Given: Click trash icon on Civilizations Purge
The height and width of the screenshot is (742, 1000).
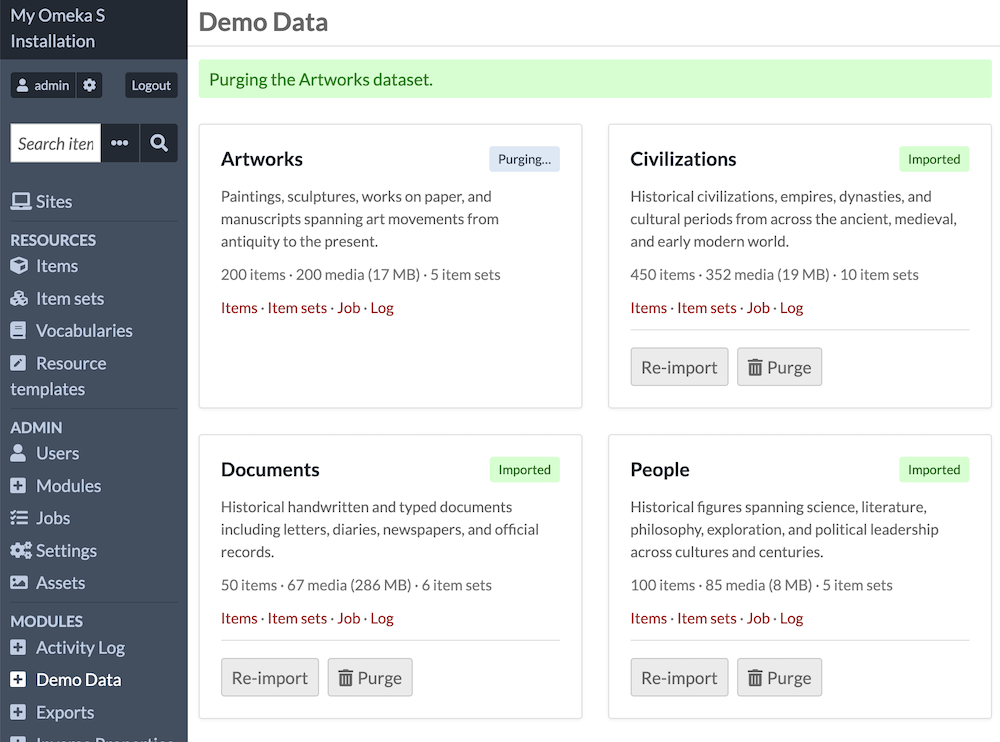Looking at the screenshot, I should pos(754,367).
